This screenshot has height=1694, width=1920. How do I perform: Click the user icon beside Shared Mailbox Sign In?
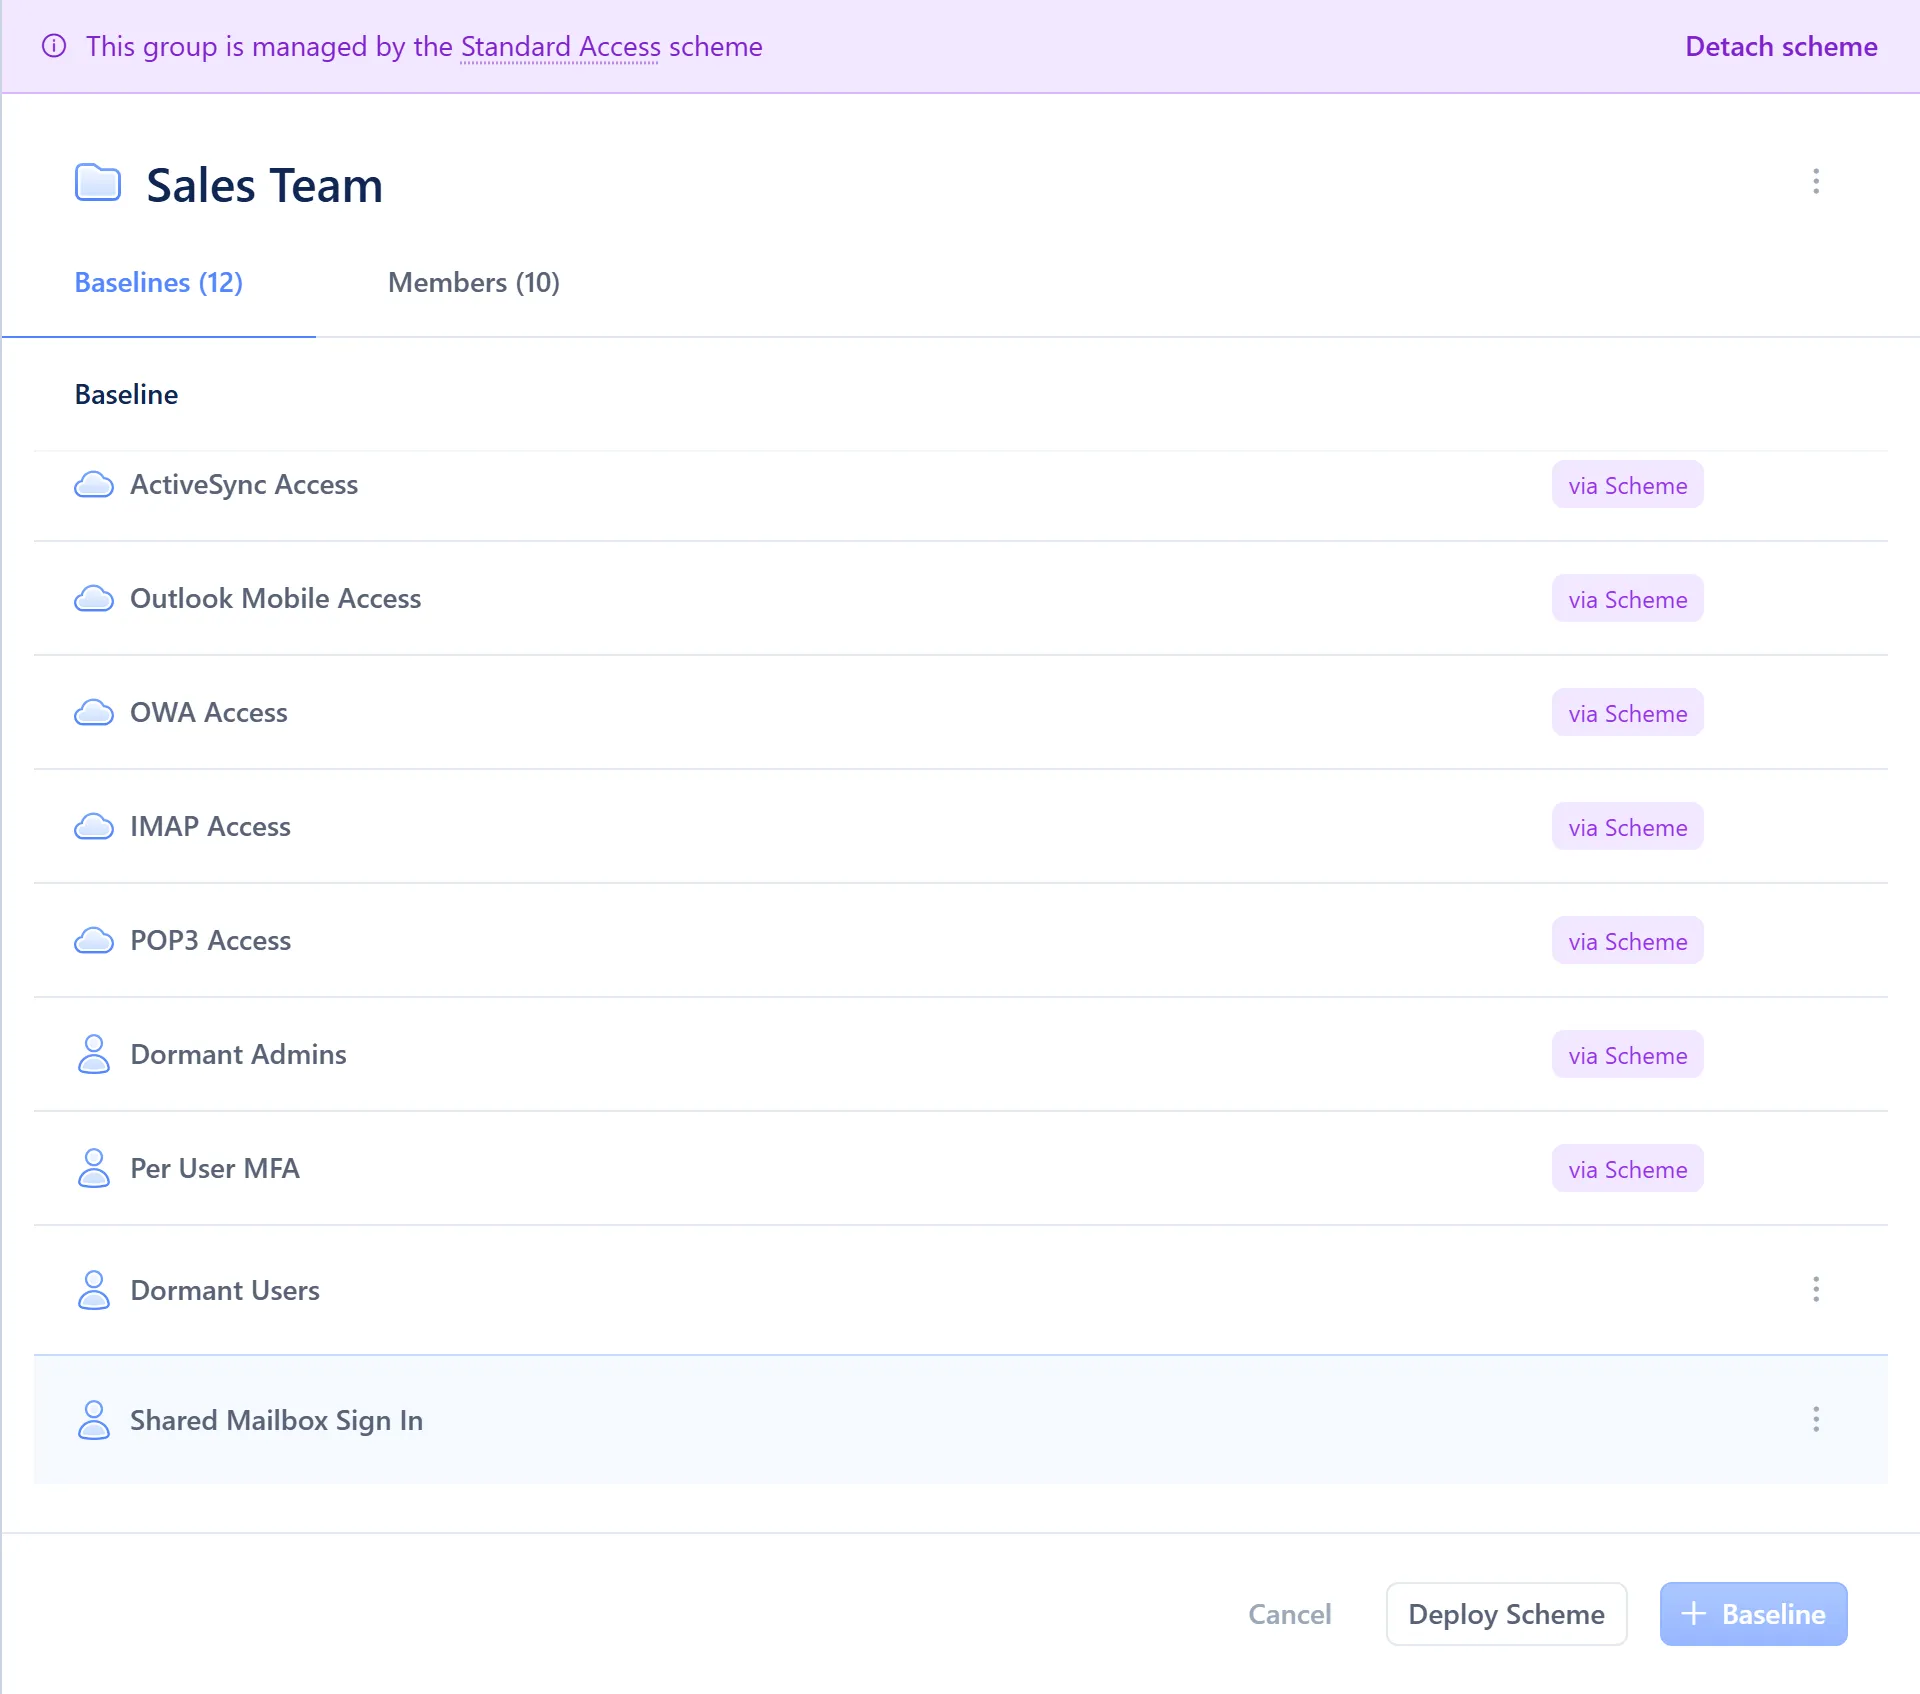(94, 1420)
